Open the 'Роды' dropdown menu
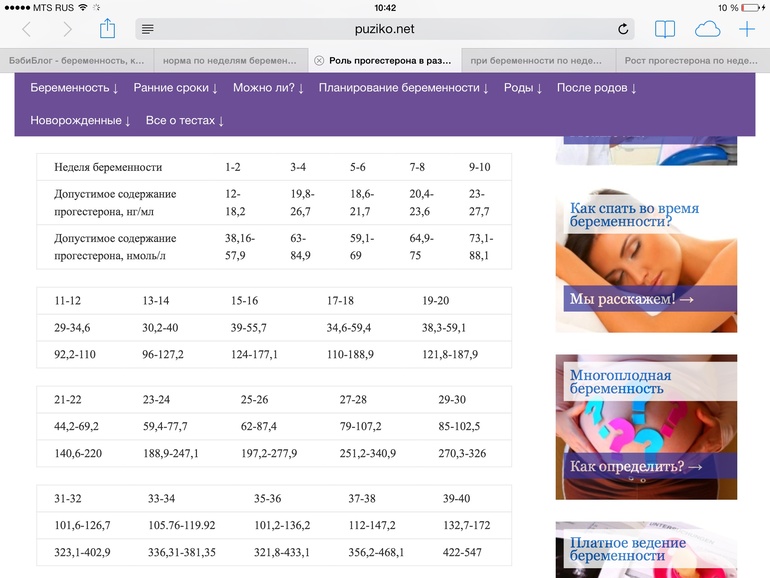This screenshot has height=578, width=770. pos(522,88)
